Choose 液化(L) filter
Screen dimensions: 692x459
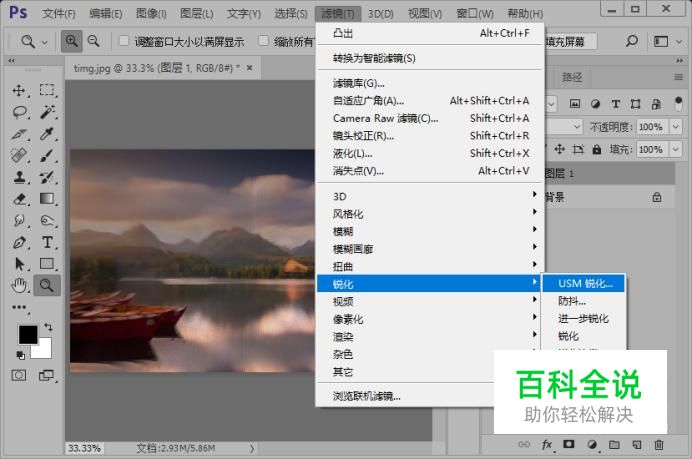point(430,153)
